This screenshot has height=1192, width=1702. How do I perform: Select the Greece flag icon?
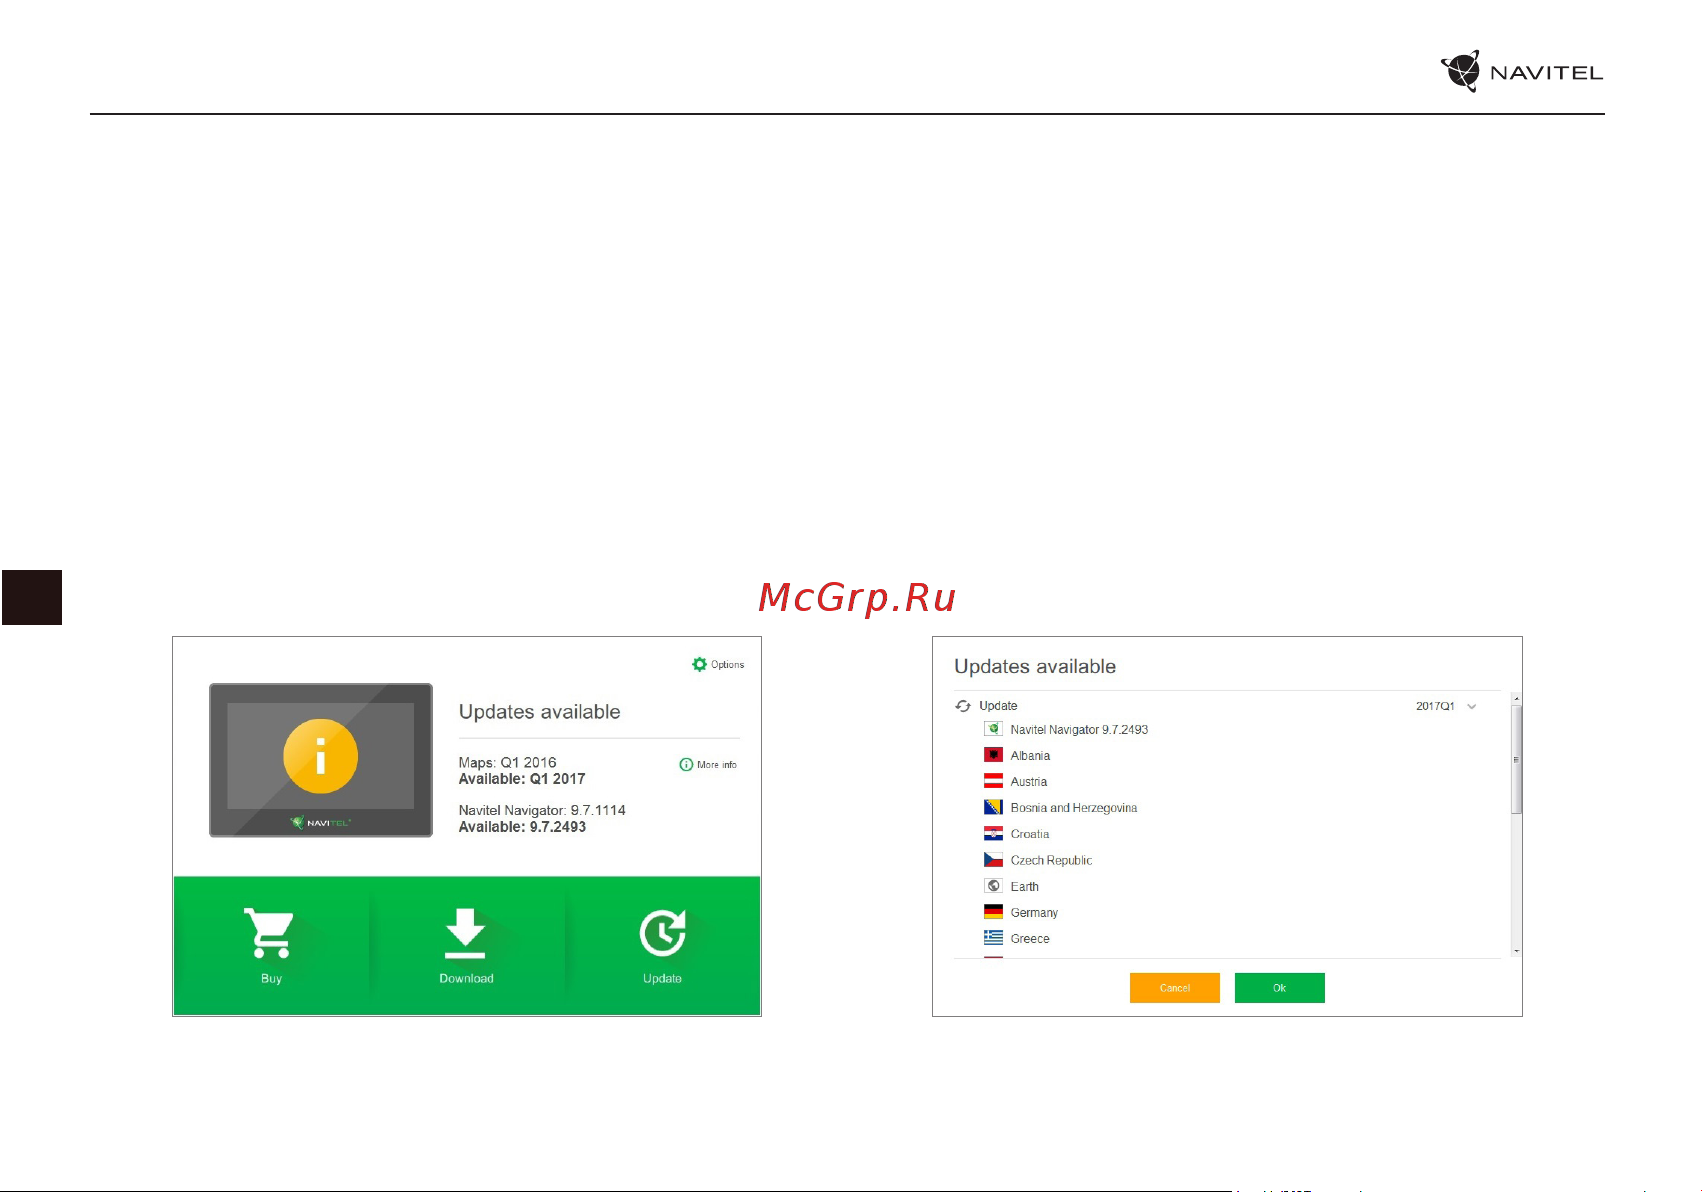pos(993,938)
